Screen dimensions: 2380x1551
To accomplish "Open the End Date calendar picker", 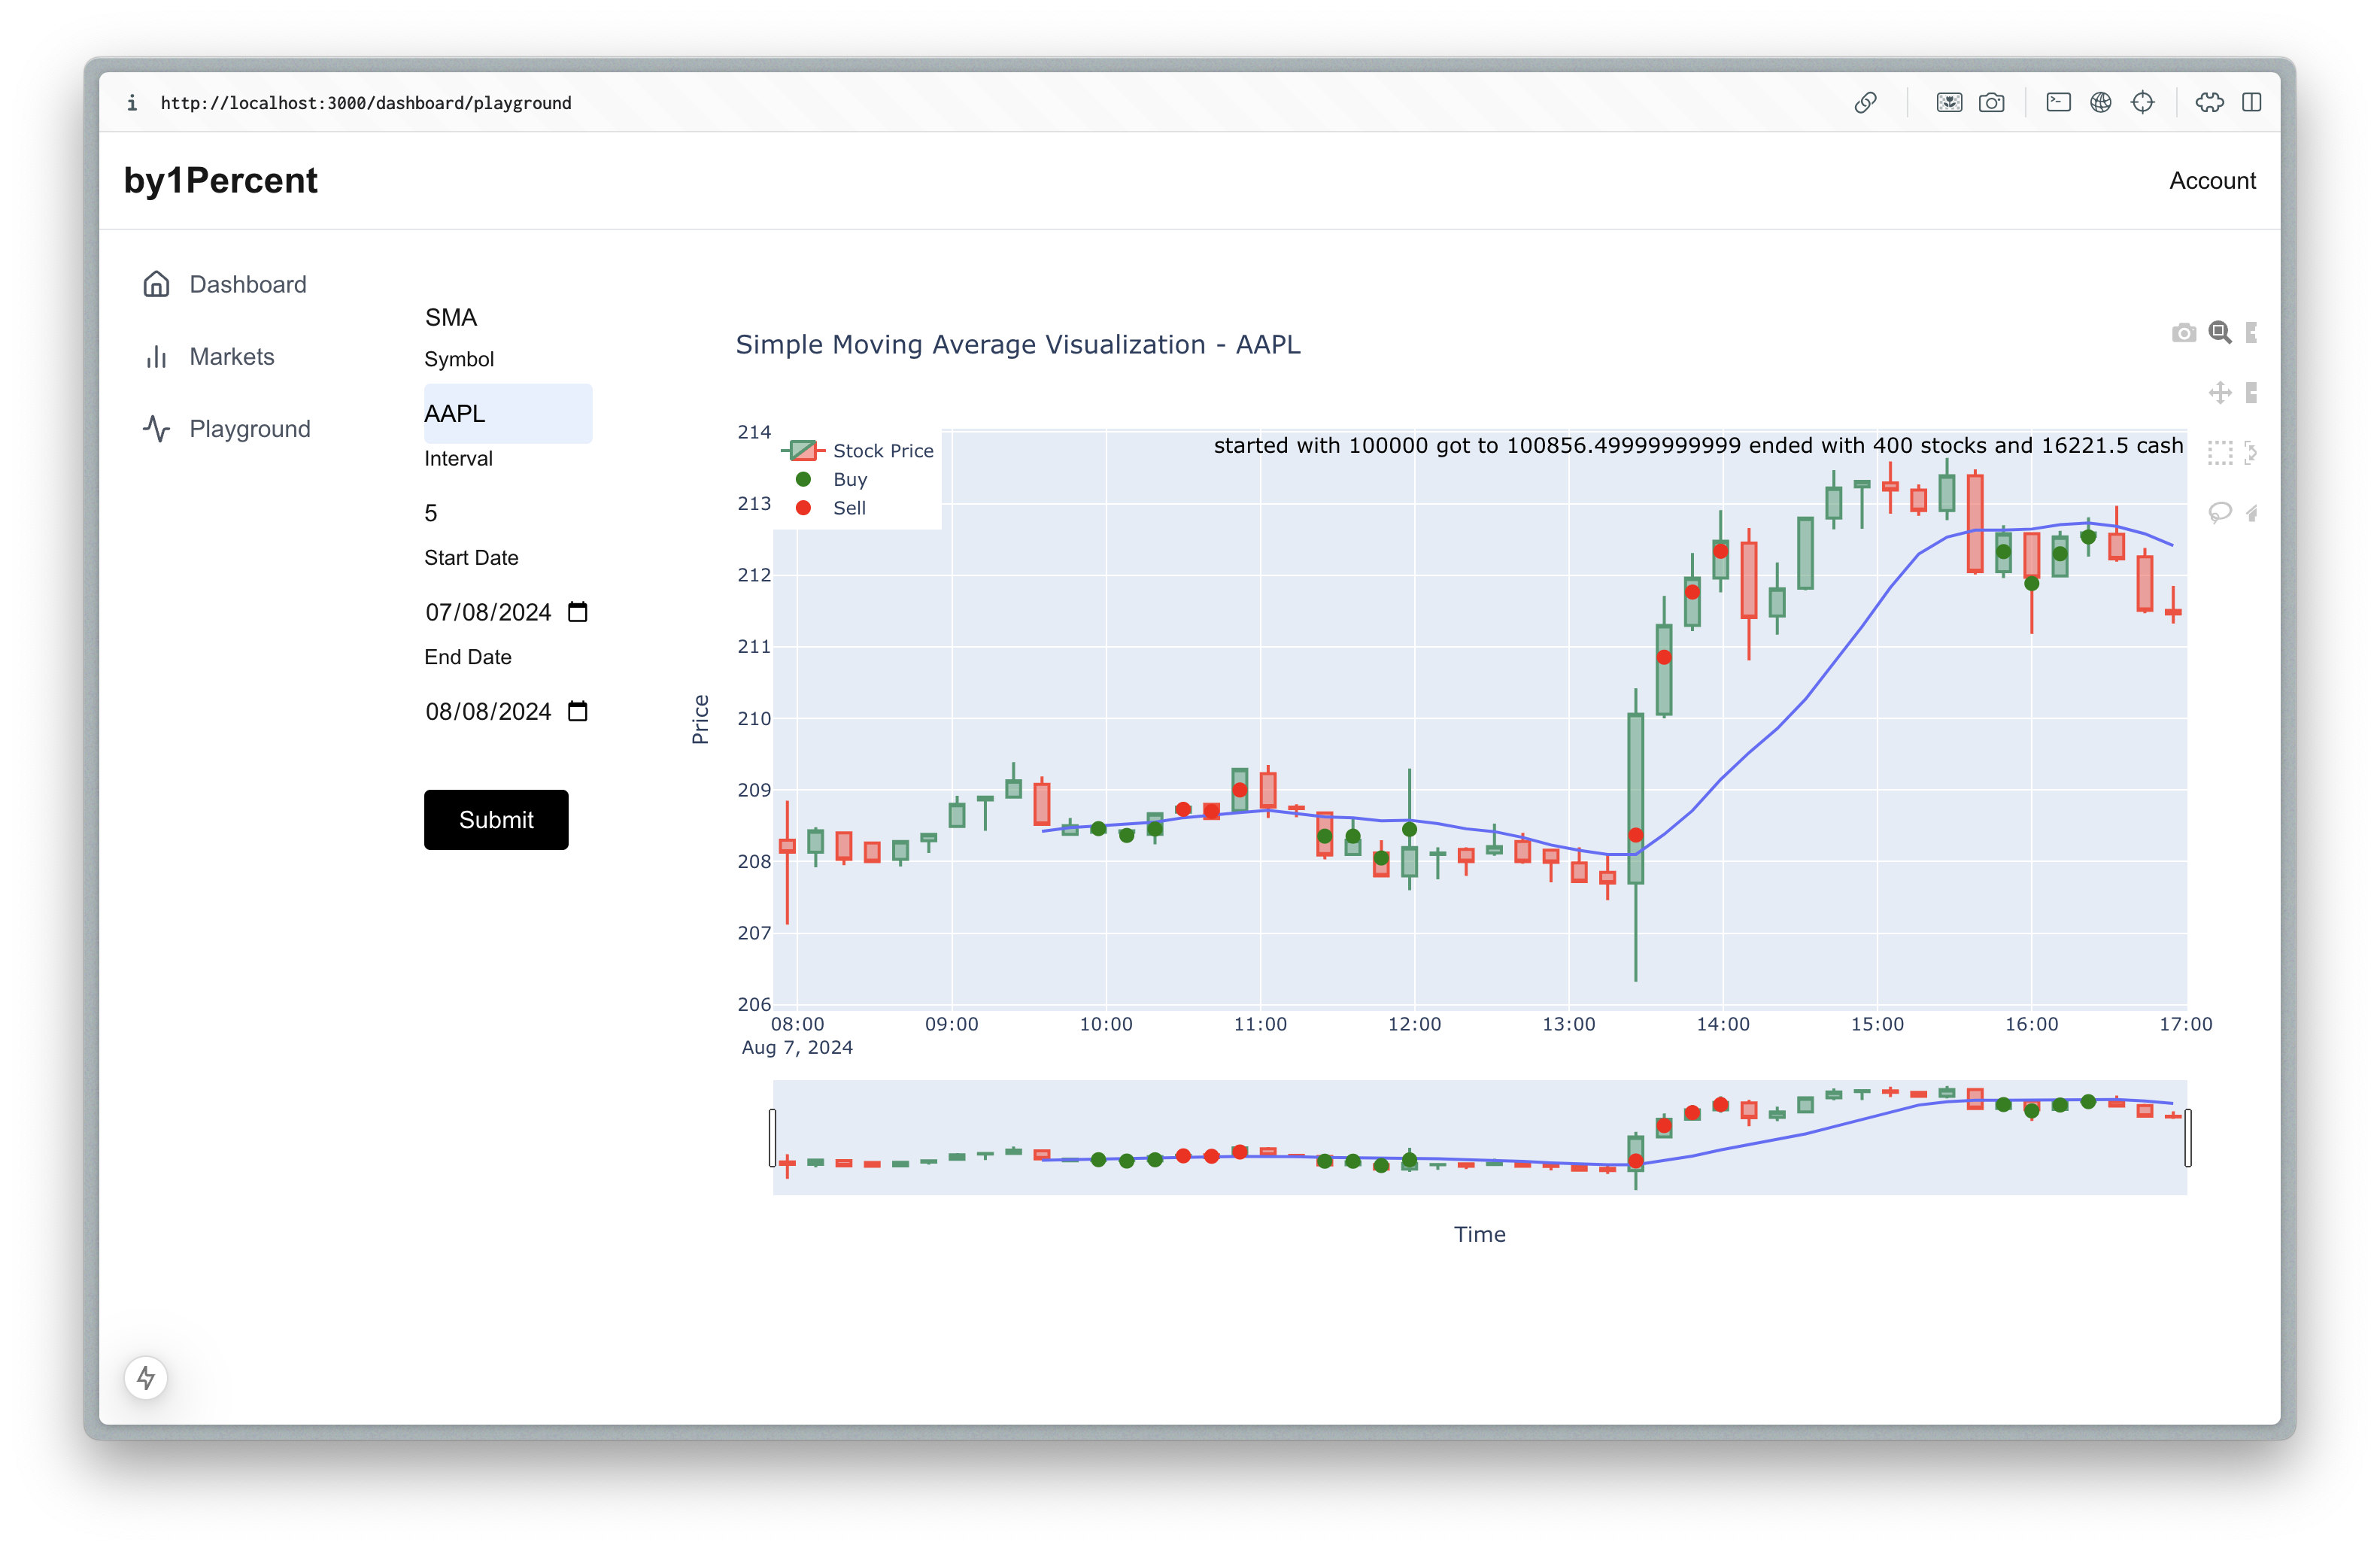I will tap(577, 711).
